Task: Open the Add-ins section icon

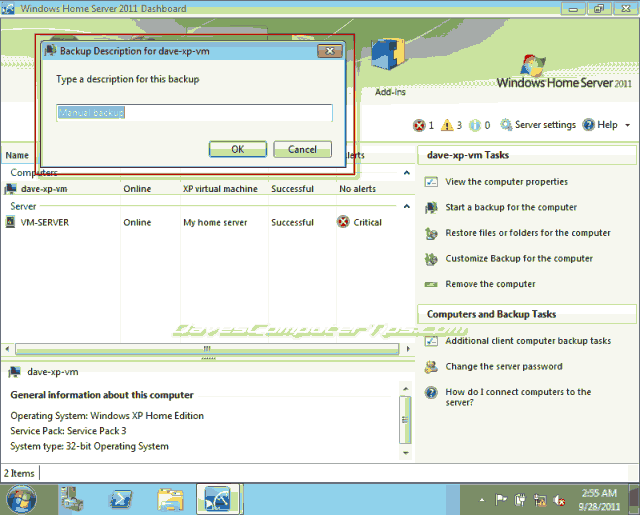Action: point(388,54)
